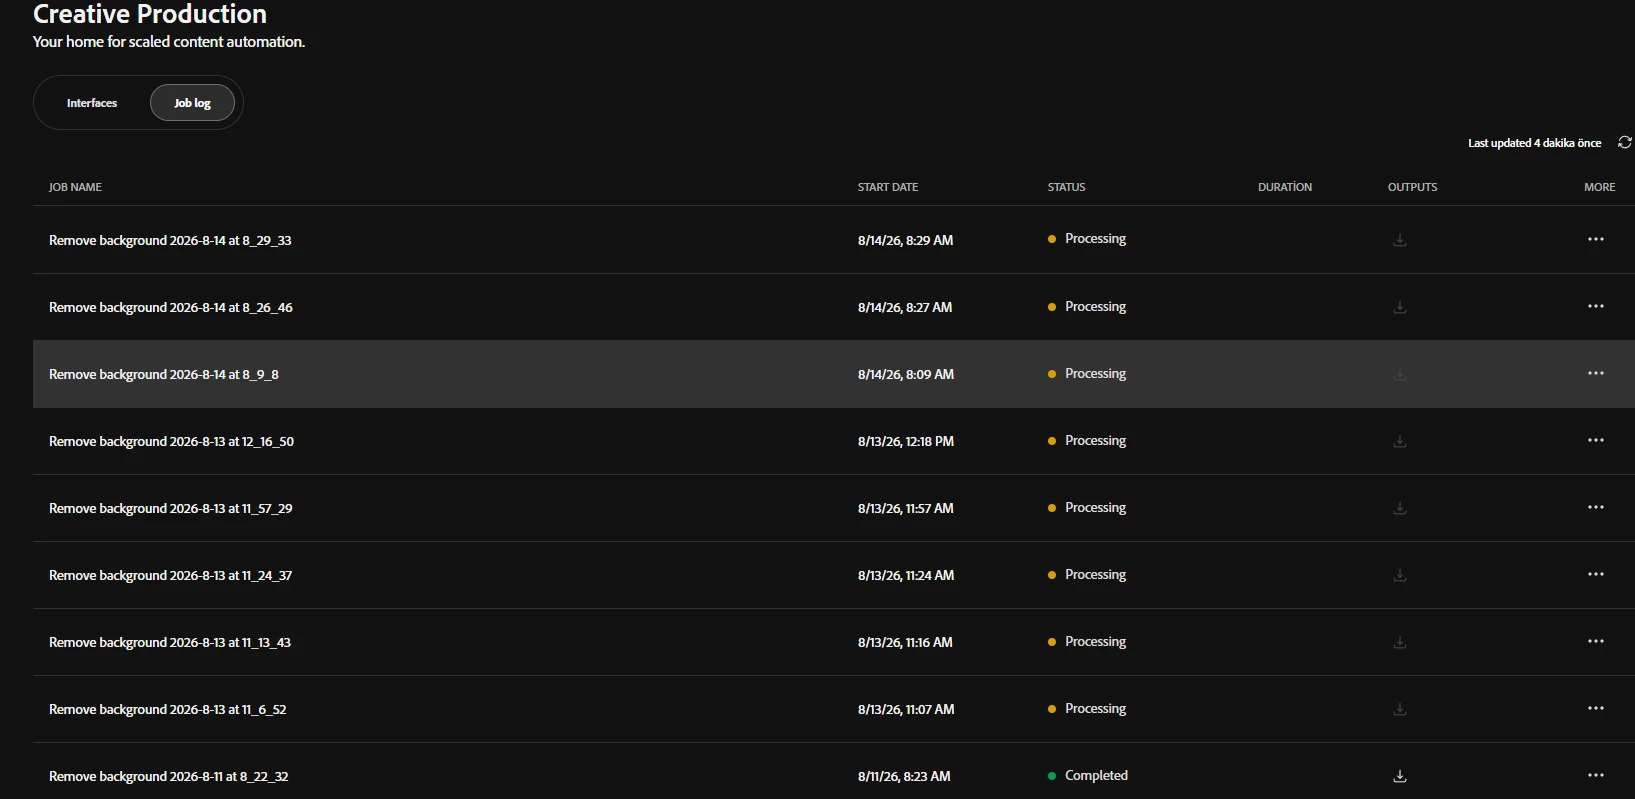Open three-dot menu for job 11_57_29
Image resolution: width=1635 pixels, height=799 pixels.
pyautogui.click(x=1596, y=507)
